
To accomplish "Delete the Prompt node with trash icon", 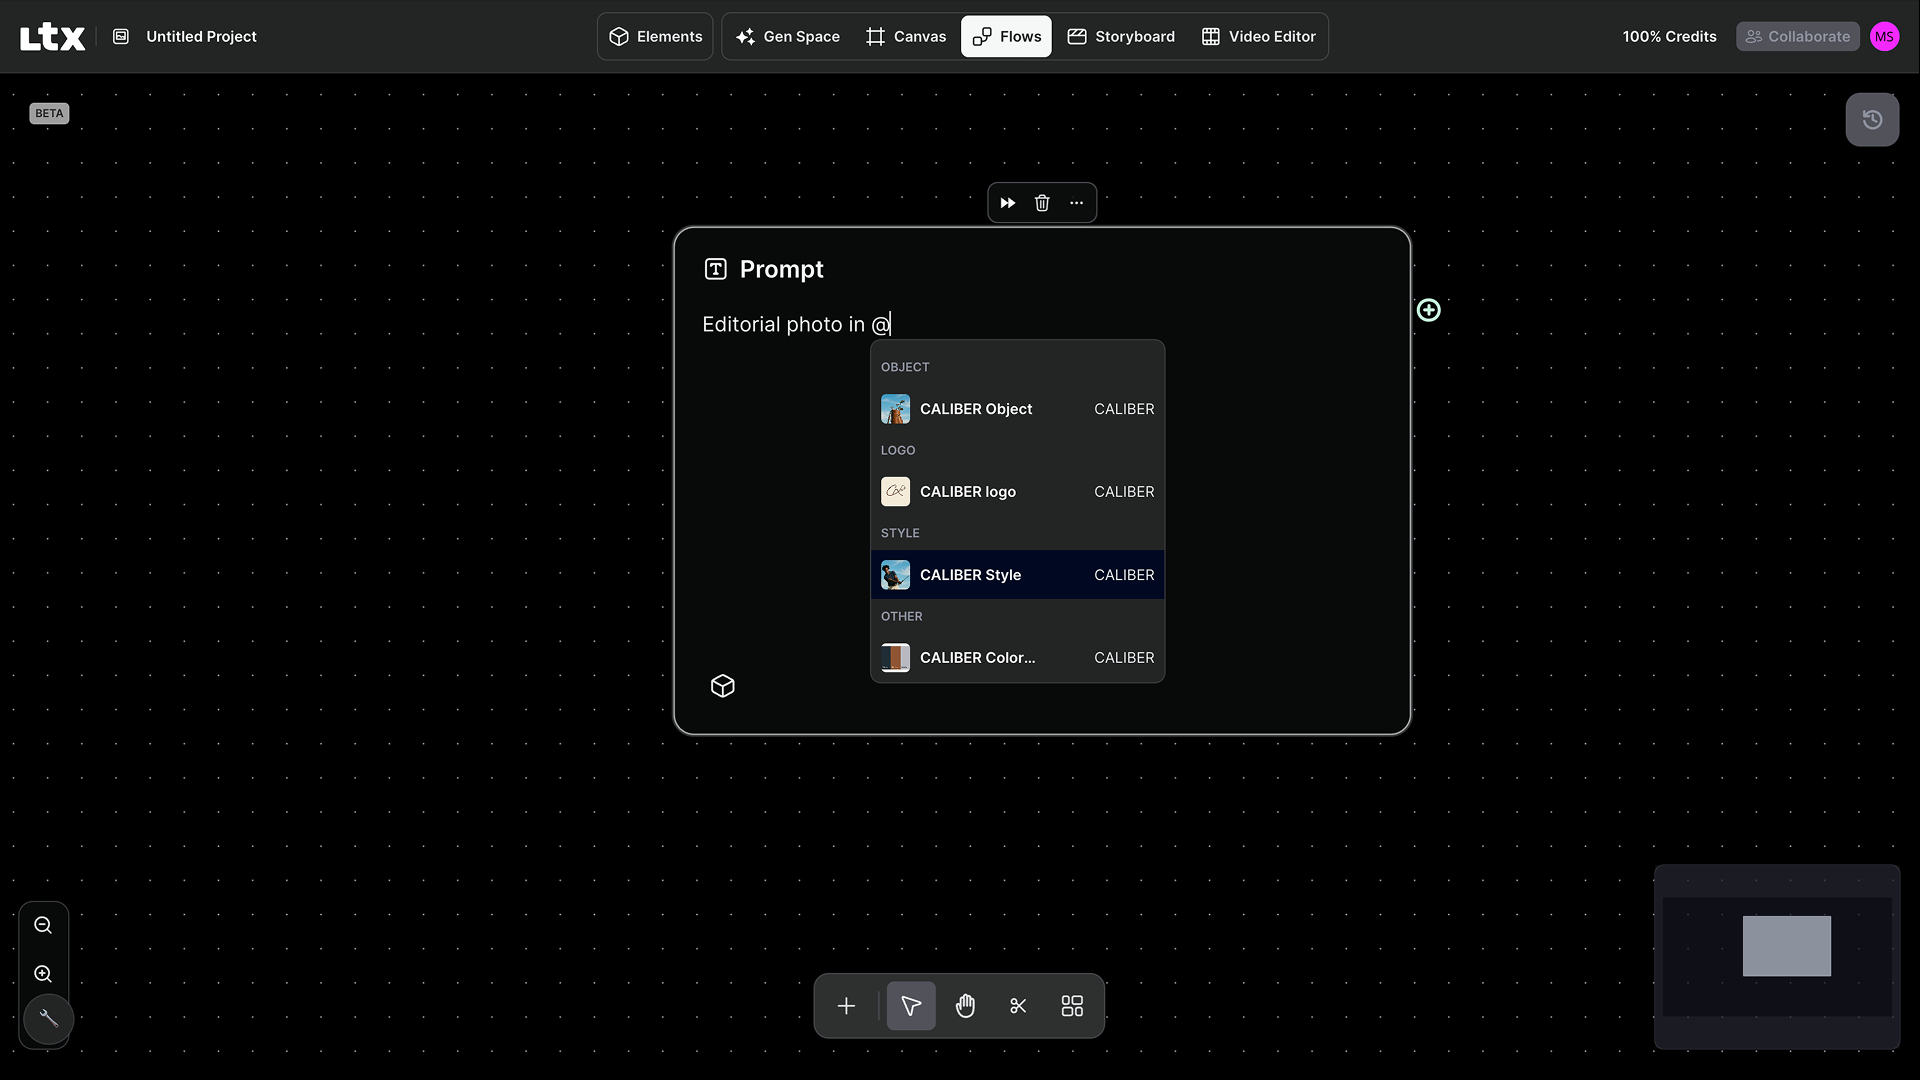I will 1042,203.
